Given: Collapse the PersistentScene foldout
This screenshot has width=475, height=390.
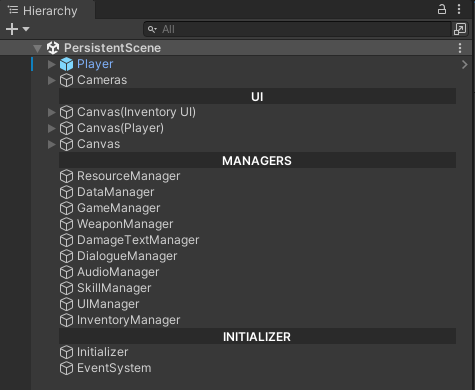Looking at the screenshot, I should [x=37, y=49].
